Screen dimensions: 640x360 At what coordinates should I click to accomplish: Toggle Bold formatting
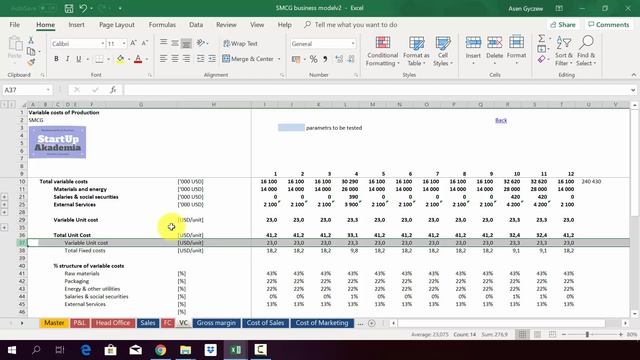pyautogui.click(x=56, y=59)
